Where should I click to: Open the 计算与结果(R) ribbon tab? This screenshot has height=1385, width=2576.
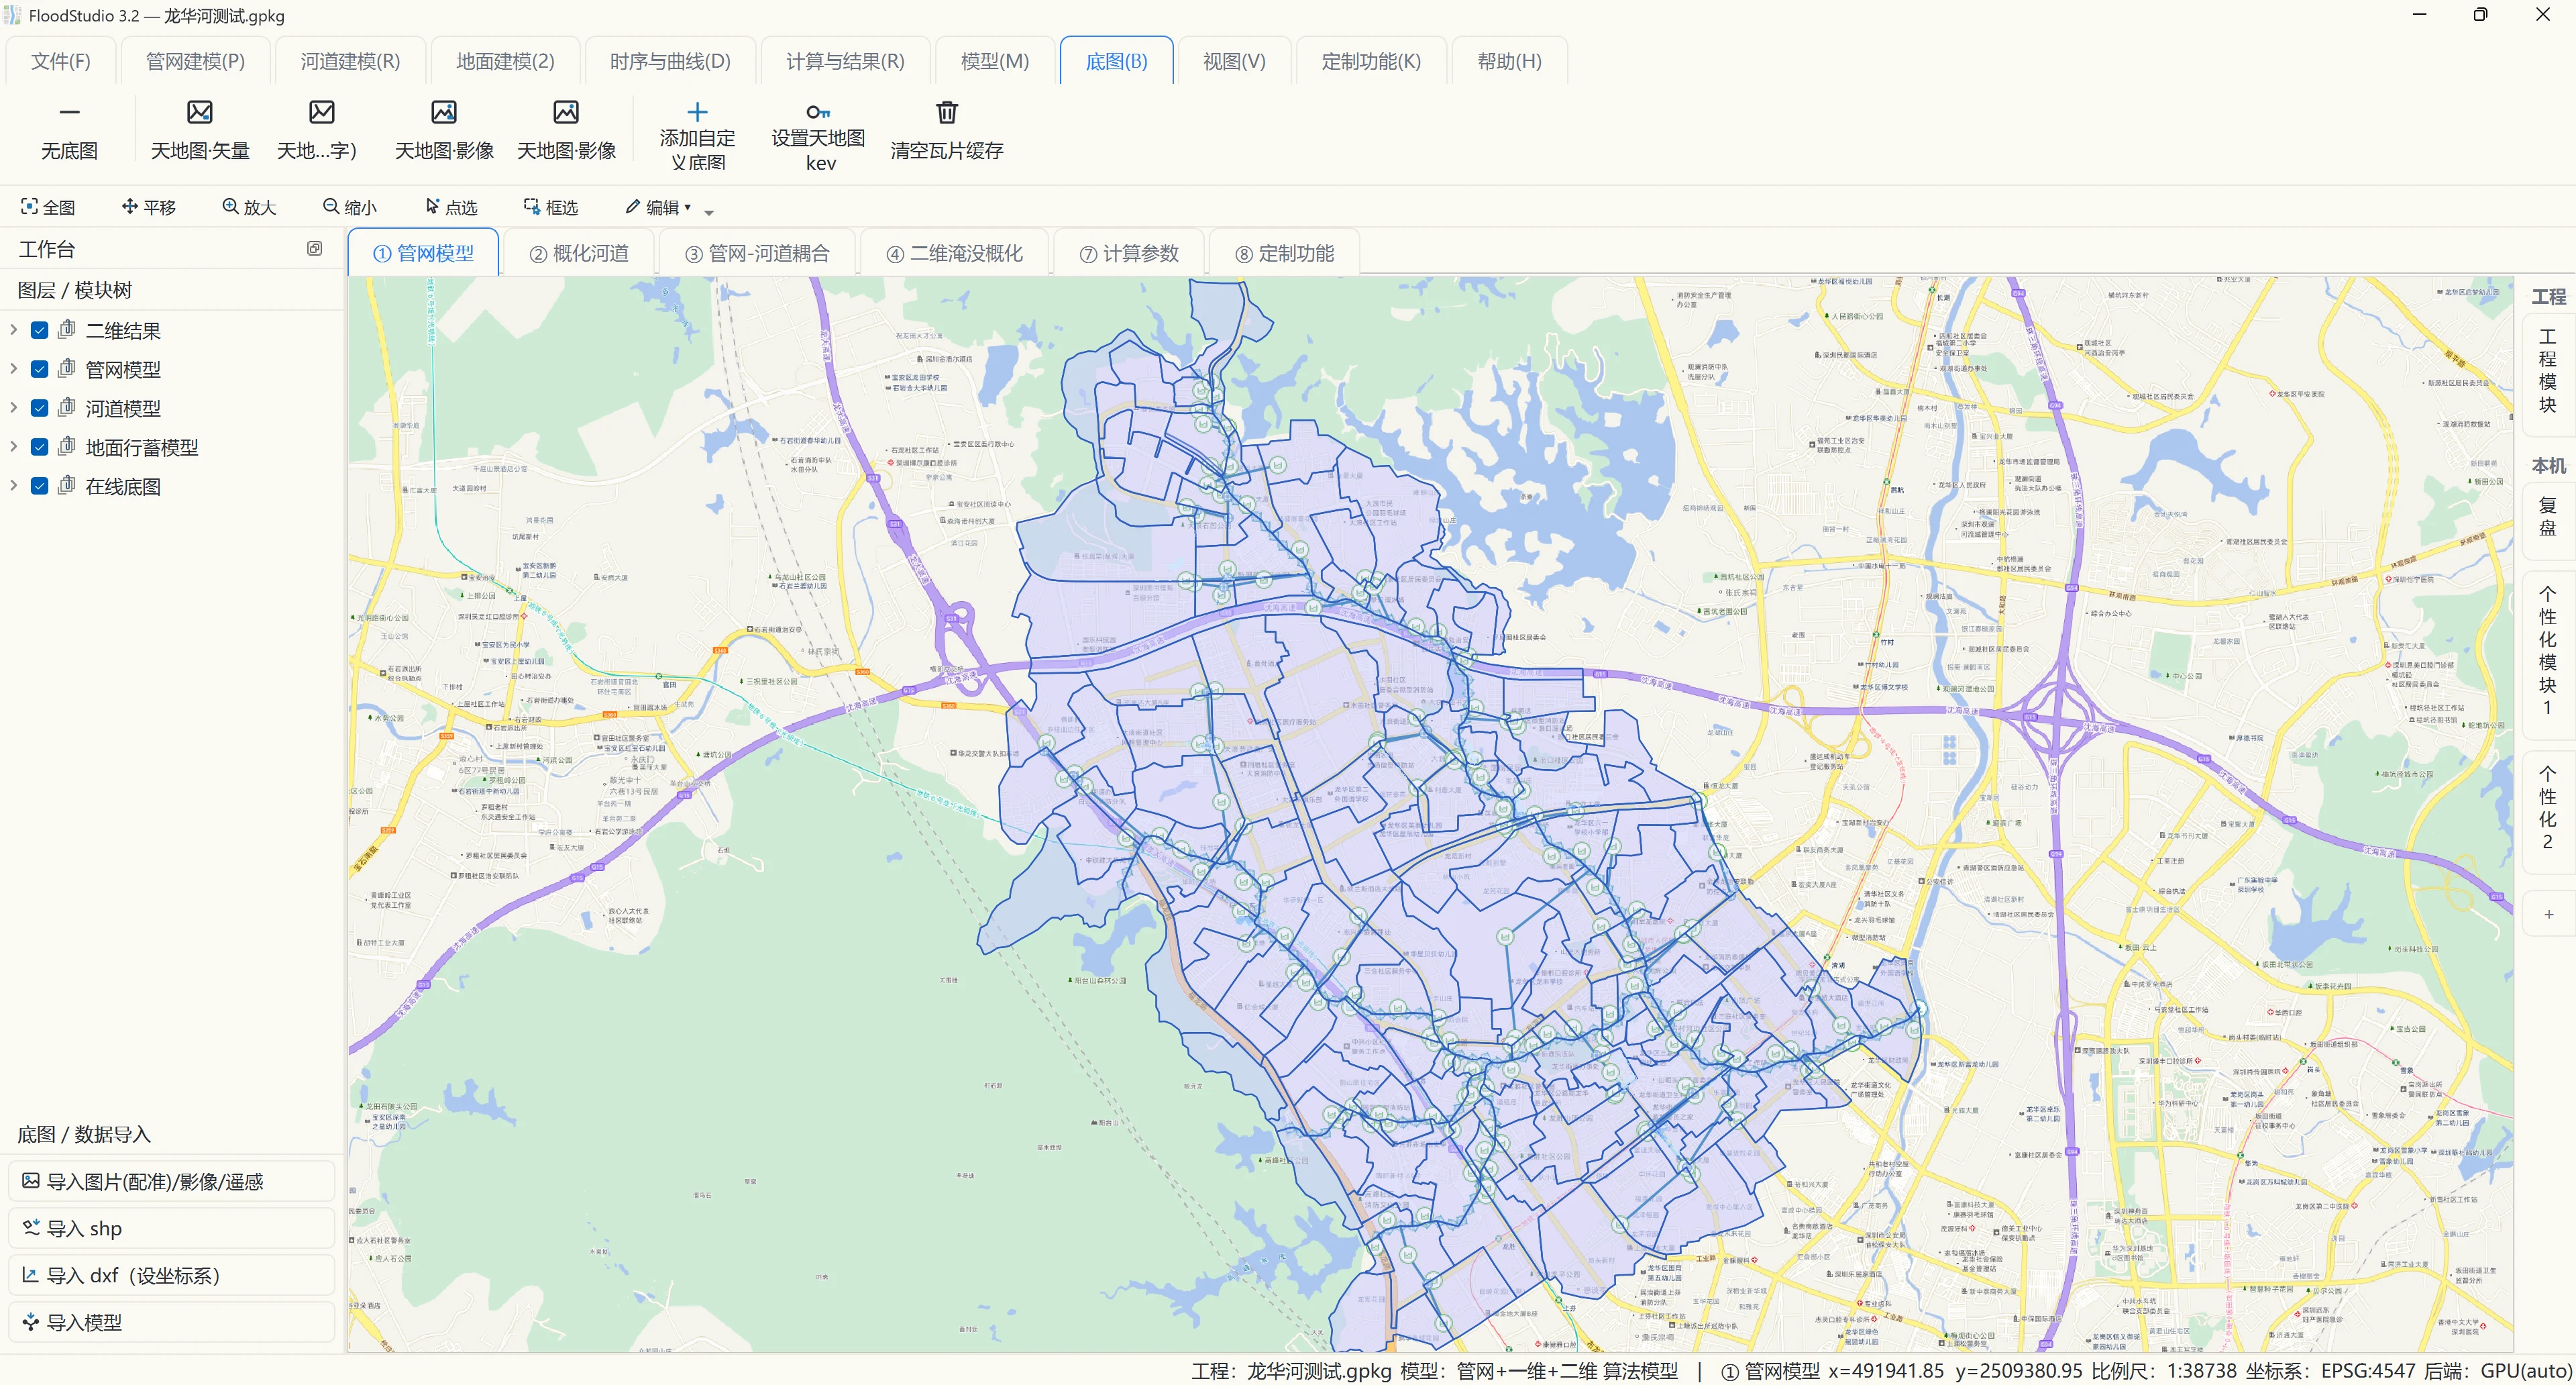[x=845, y=61]
